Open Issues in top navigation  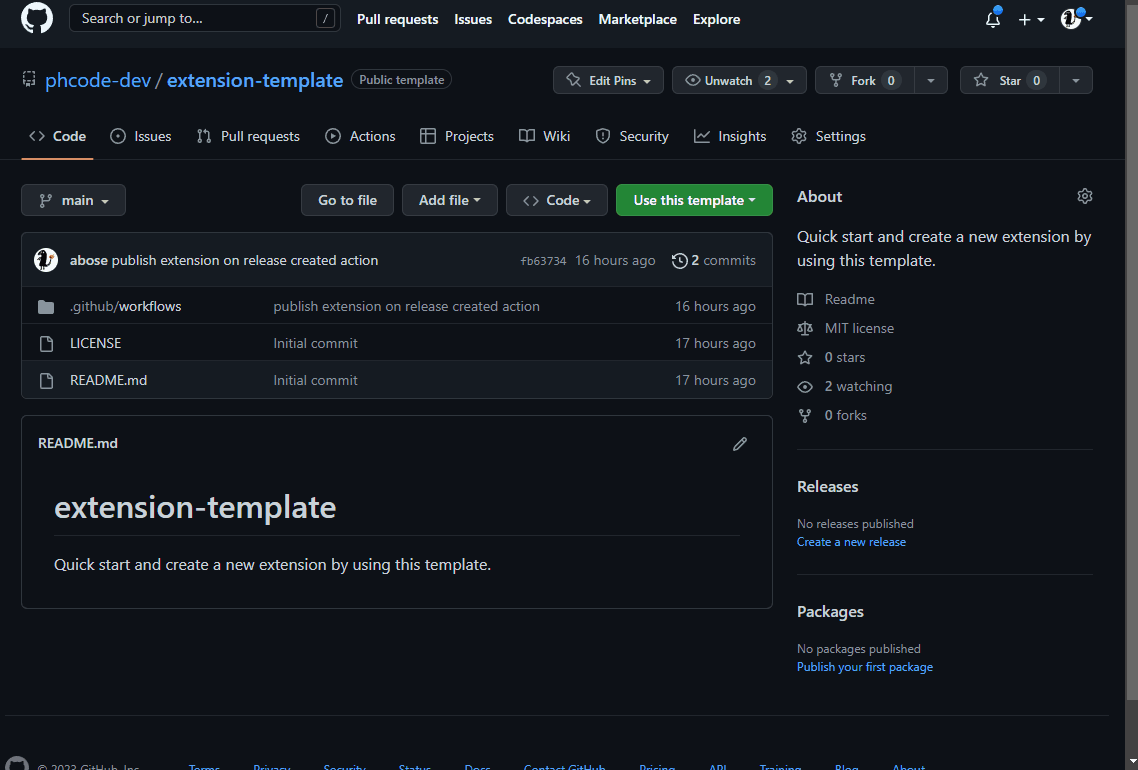pos(472,19)
